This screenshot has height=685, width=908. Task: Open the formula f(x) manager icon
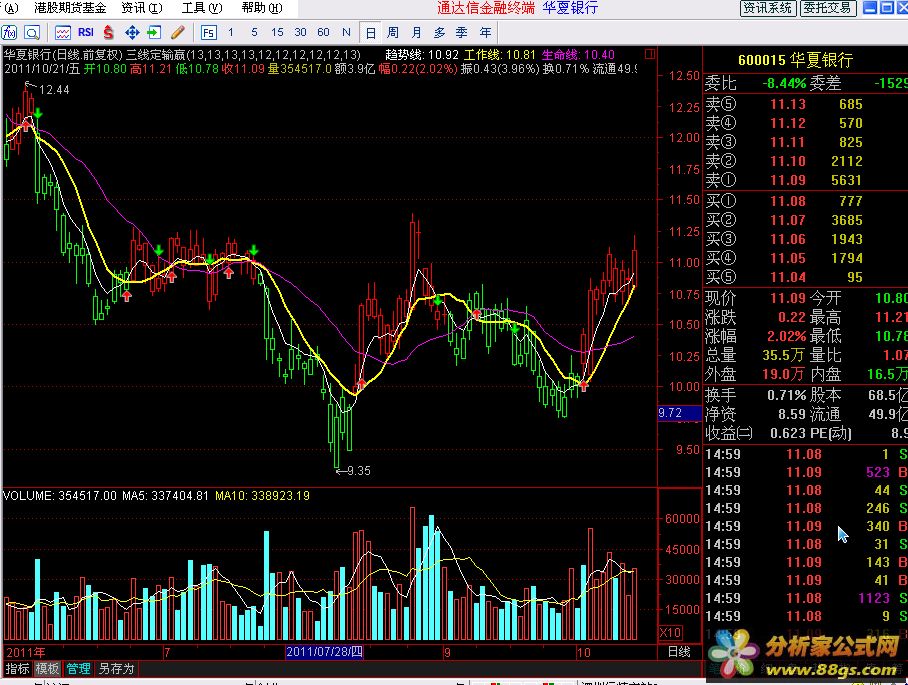click(x=10, y=32)
